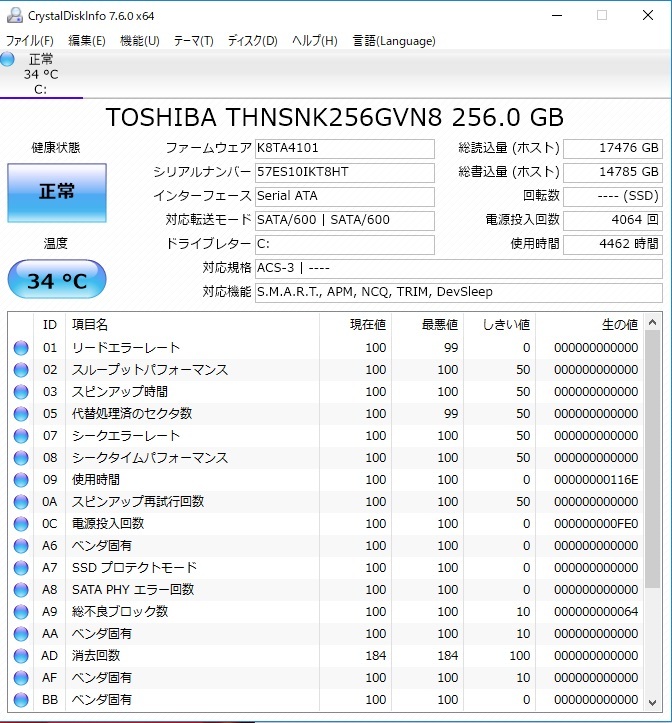This screenshot has width=672, height=723.
Task: Click status orb for row A6 ベンダ固有
Action: pos(21,546)
